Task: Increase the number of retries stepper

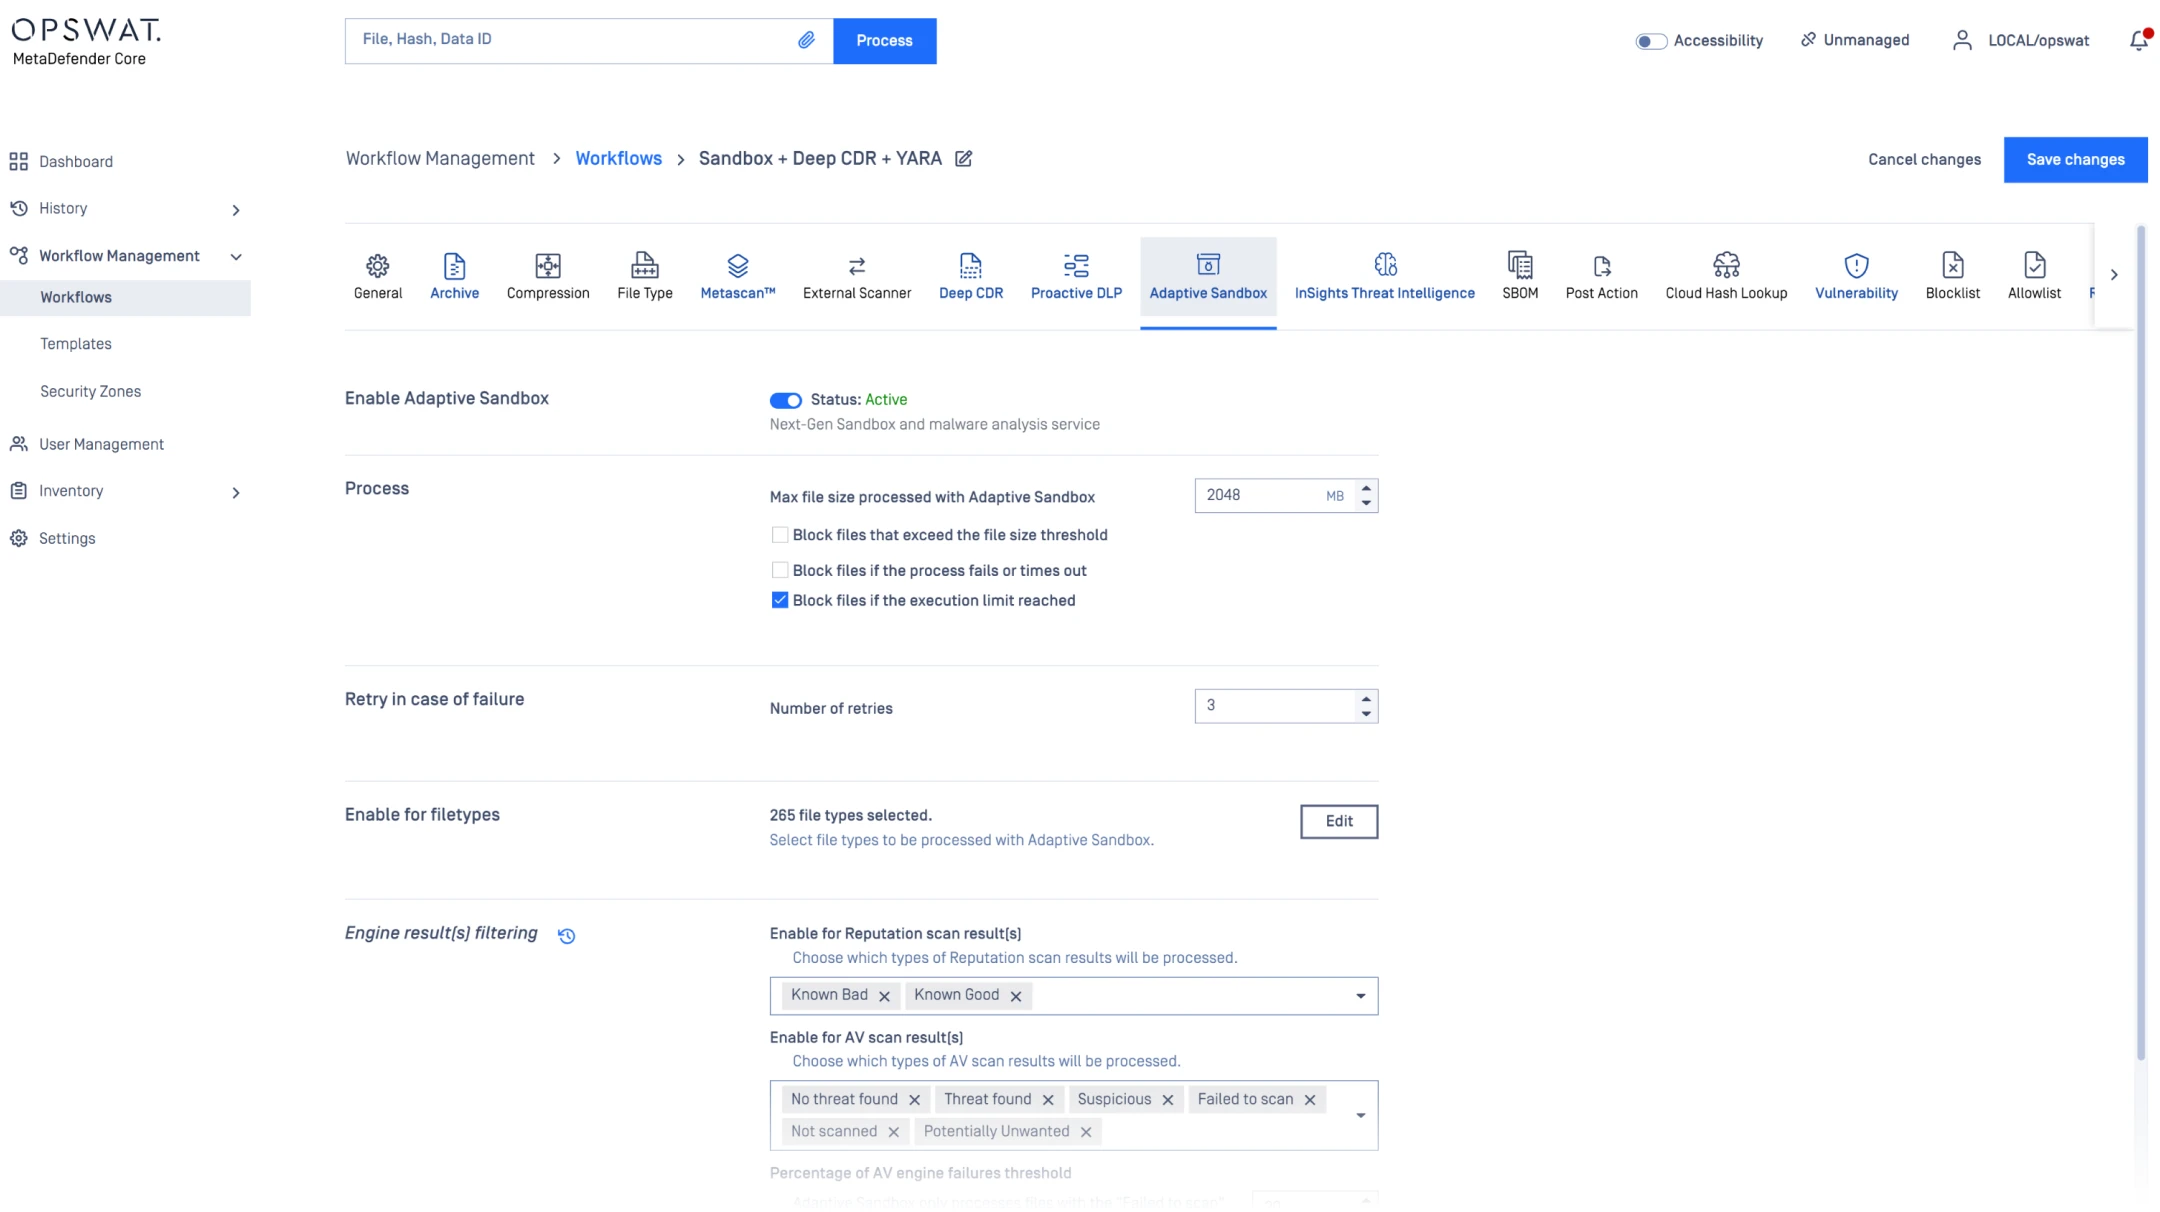Action: [1366, 698]
